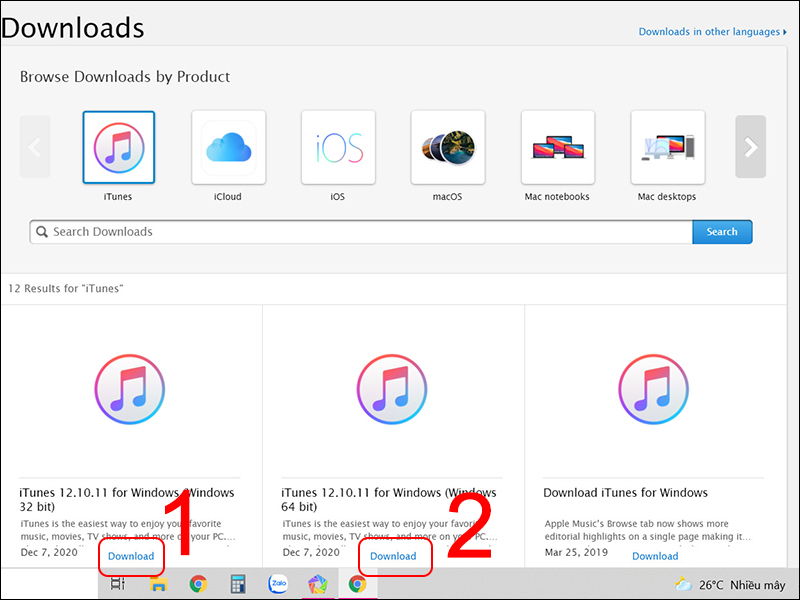The image size is (800, 600).
Task: Open Downloads in other languages link
Action: 712,32
